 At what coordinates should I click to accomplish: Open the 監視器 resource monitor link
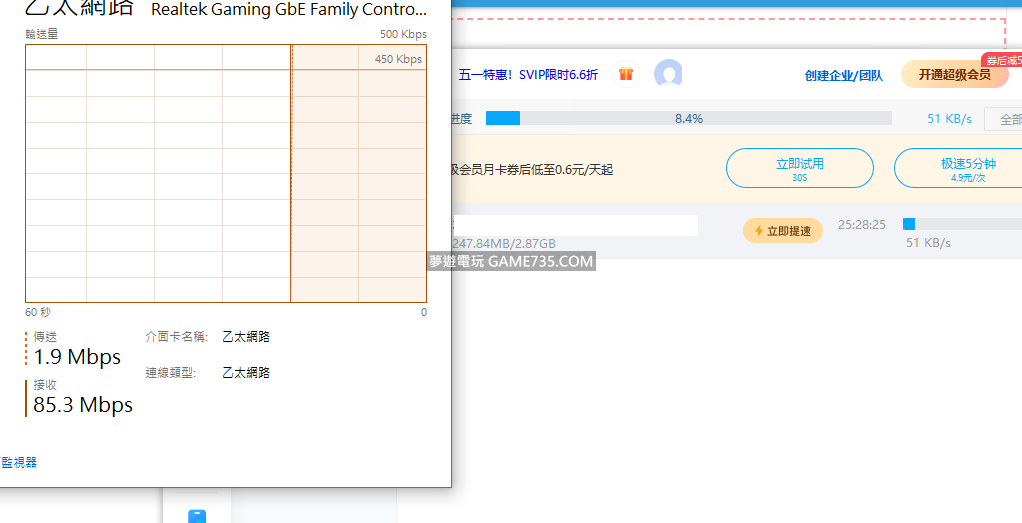pyautogui.click(x=18, y=463)
